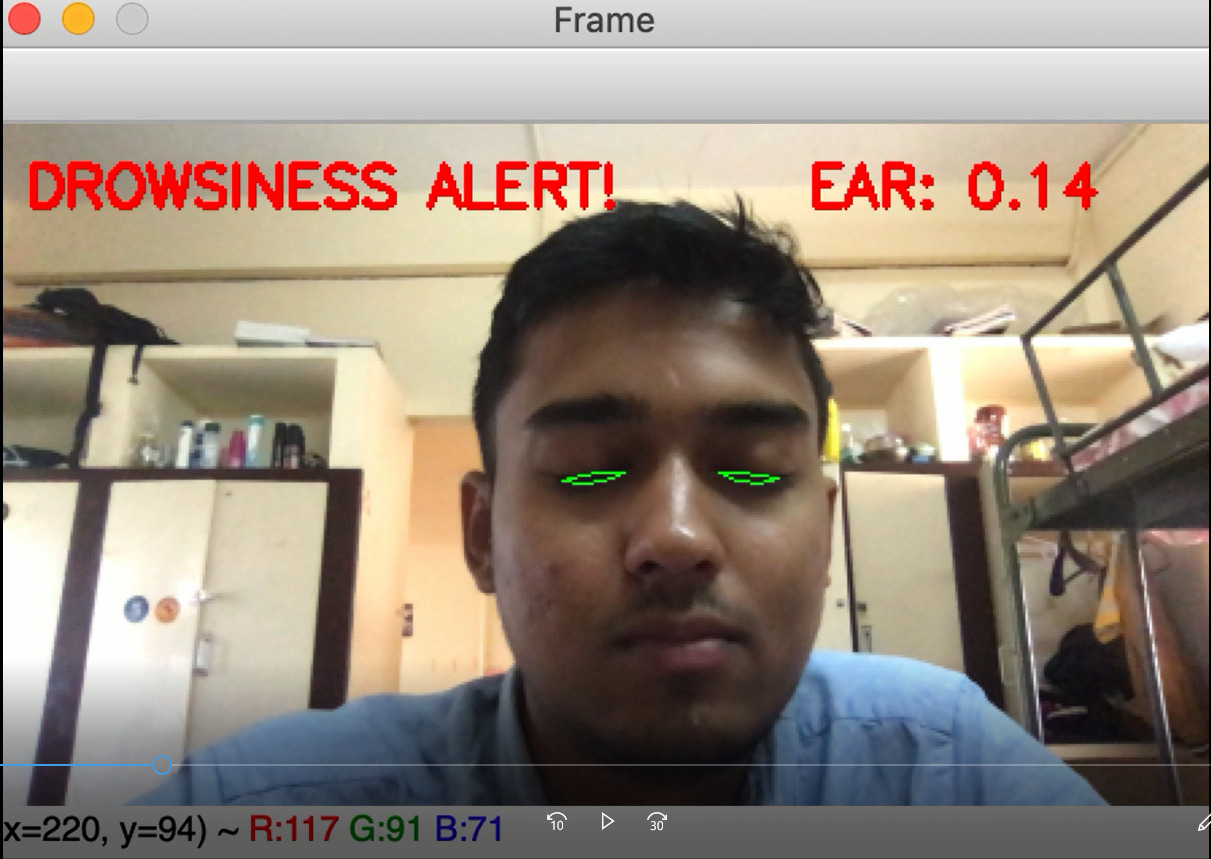
Task: Click the green contour on the left-side eye
Action: (x=592, y=479)
